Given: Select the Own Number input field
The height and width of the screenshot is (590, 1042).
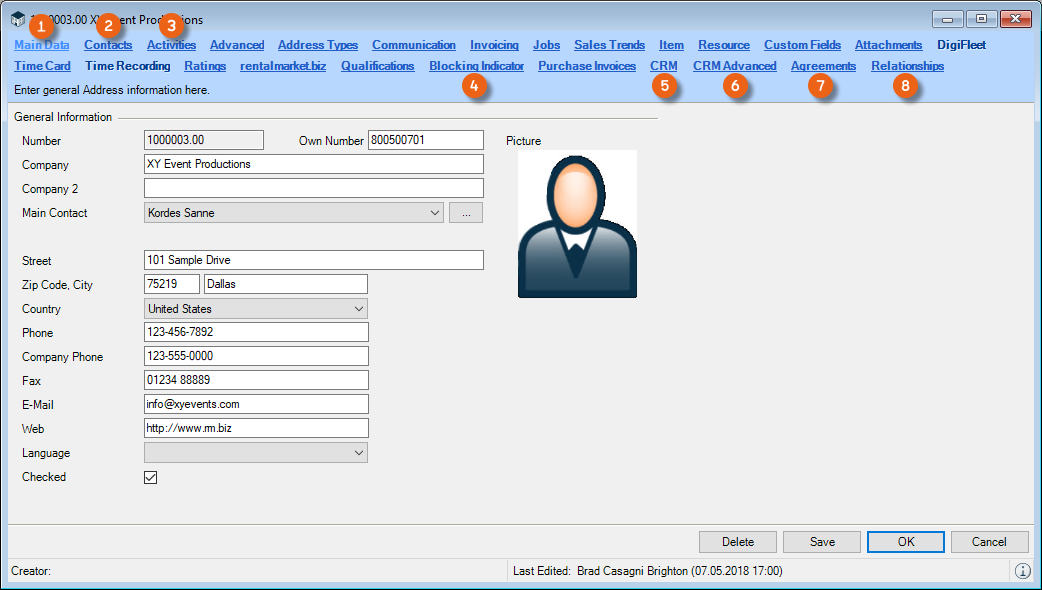Looking at the screenshot, I should click(425, 140).
